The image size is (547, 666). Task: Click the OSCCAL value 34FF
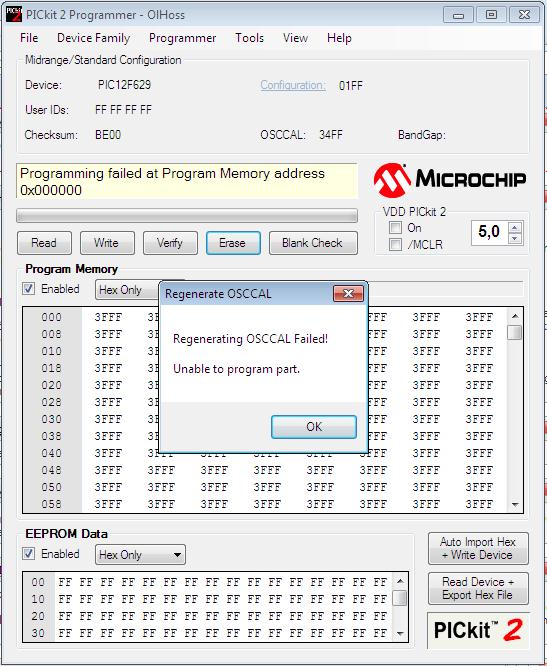331,135
